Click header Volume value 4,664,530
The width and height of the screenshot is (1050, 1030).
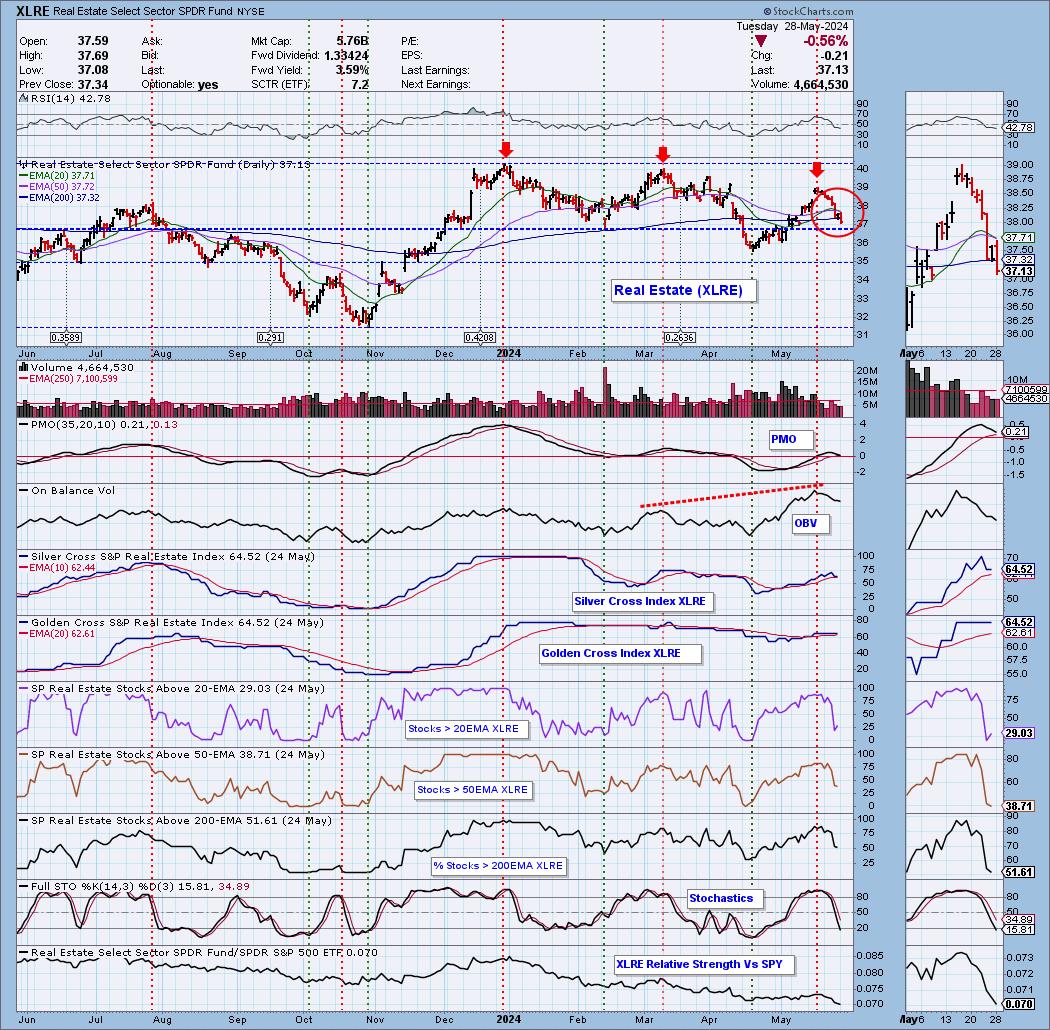pos(821,84)
